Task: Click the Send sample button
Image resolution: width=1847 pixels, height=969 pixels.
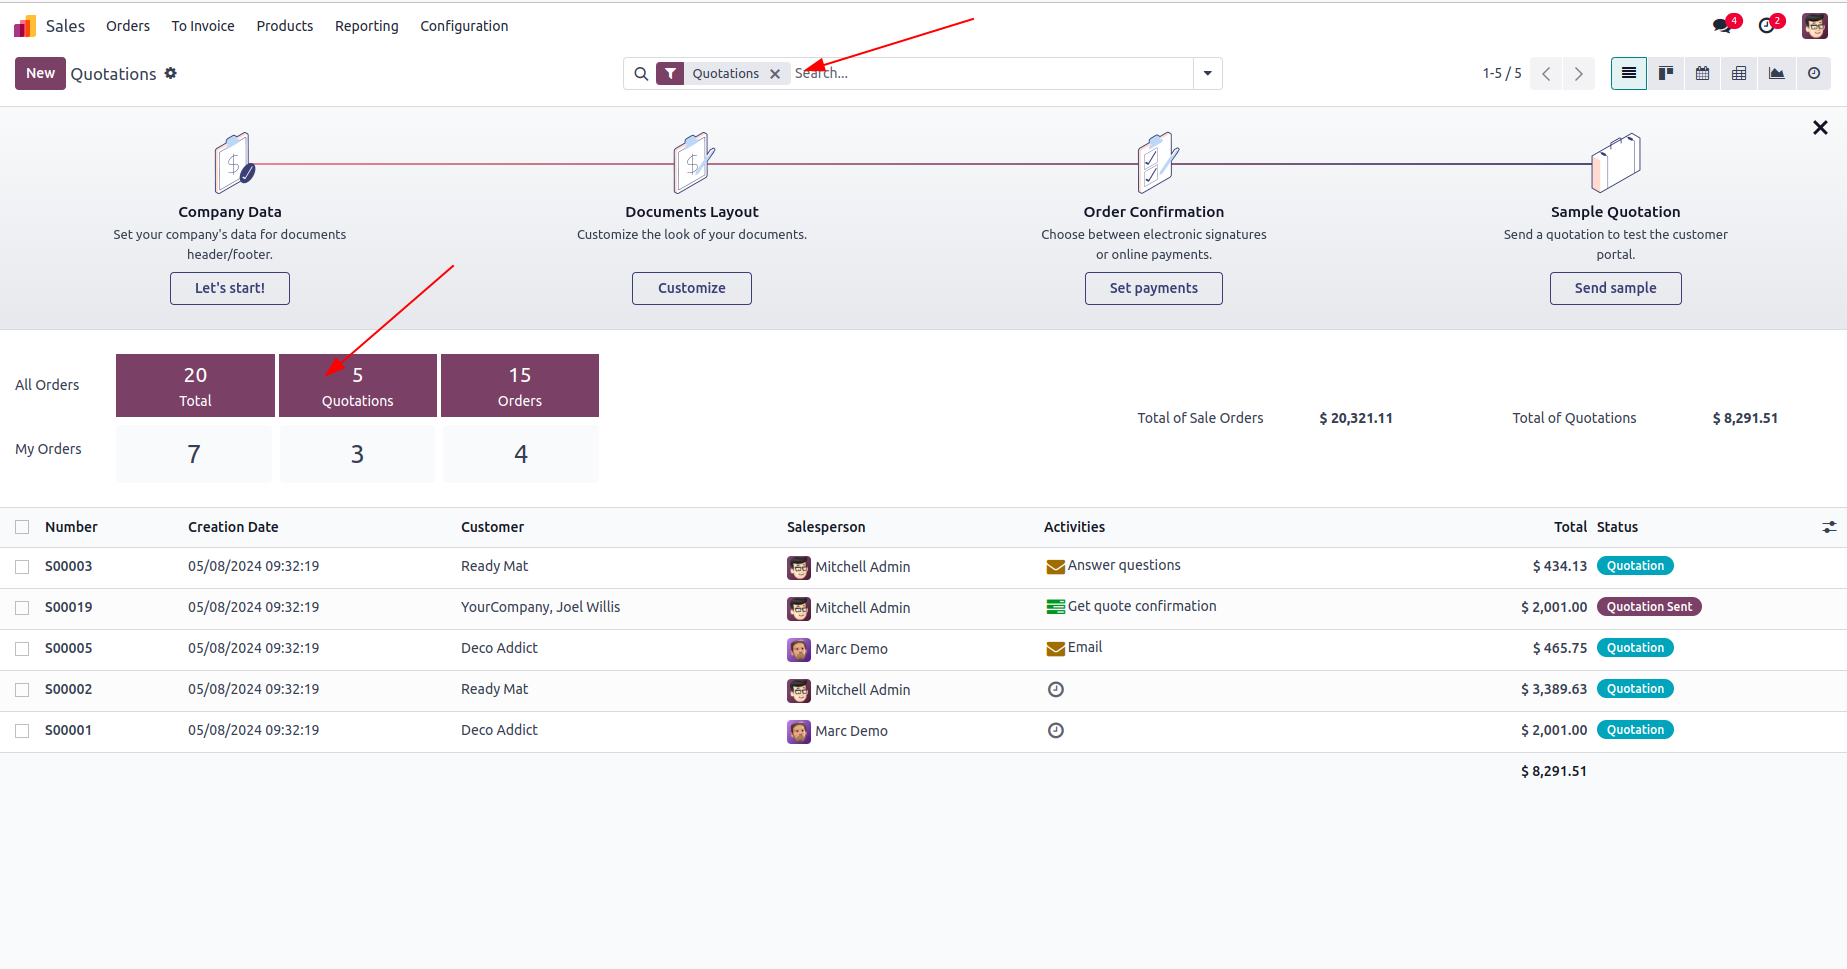Action: coord(1615,288)
